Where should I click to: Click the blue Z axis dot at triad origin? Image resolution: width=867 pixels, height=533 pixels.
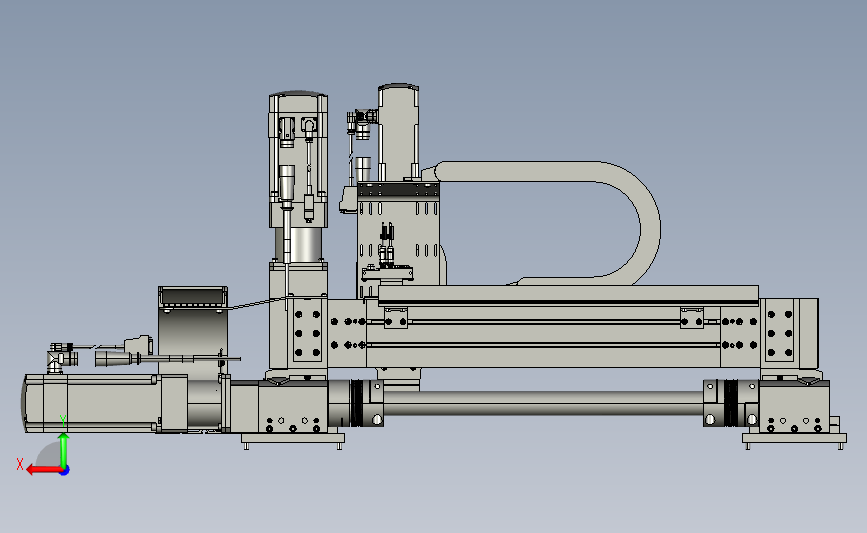[65, 471]
